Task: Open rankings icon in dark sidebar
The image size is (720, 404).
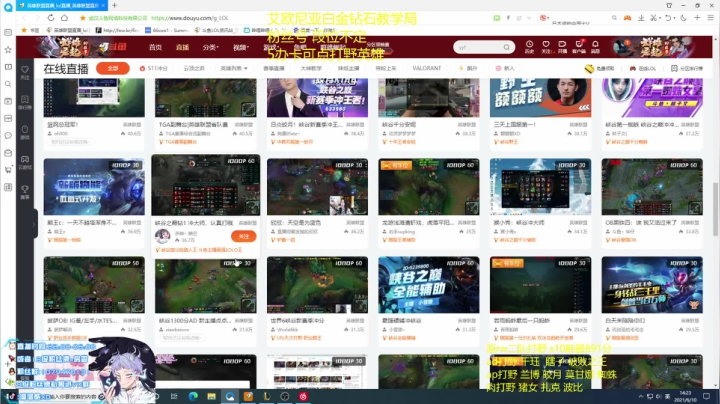Action: (x=25, y=101)
